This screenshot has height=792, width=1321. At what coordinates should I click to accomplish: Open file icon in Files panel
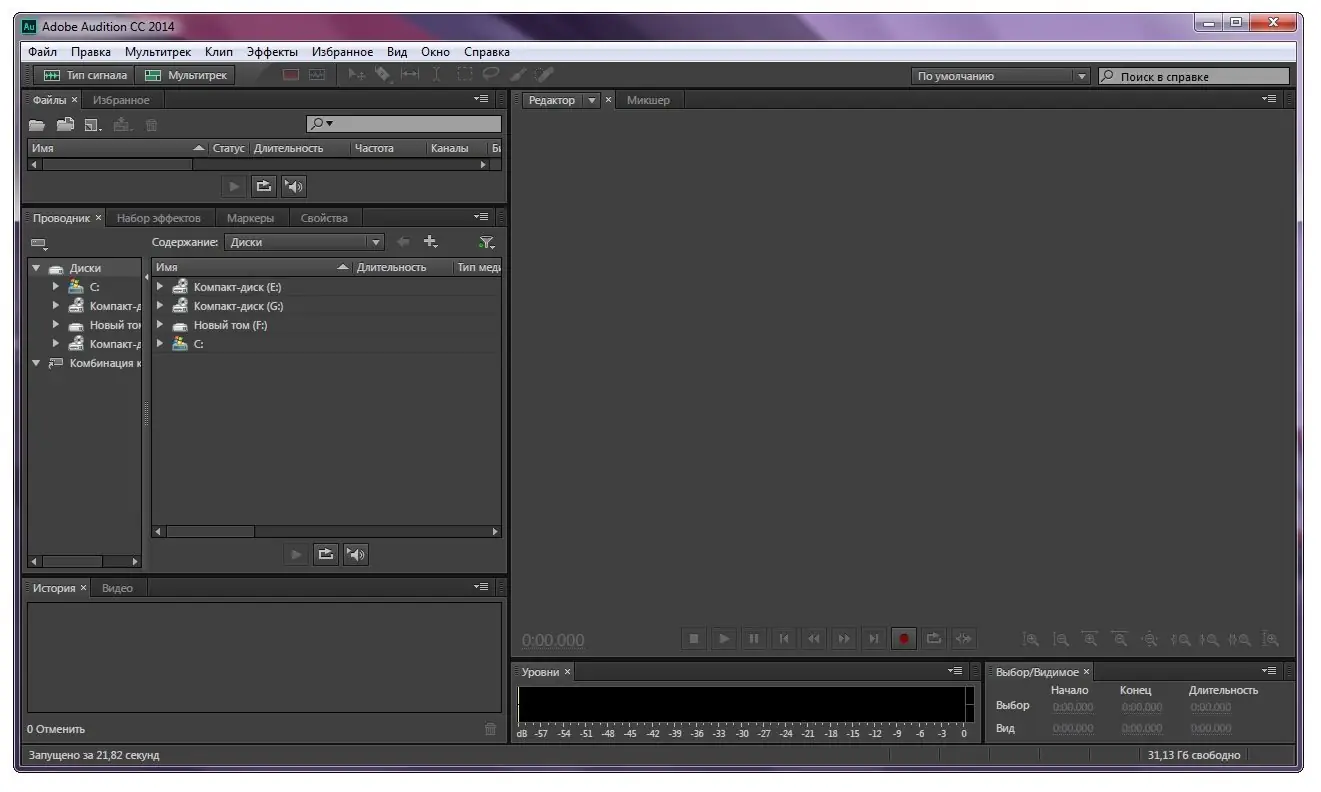tap(37, 125)
